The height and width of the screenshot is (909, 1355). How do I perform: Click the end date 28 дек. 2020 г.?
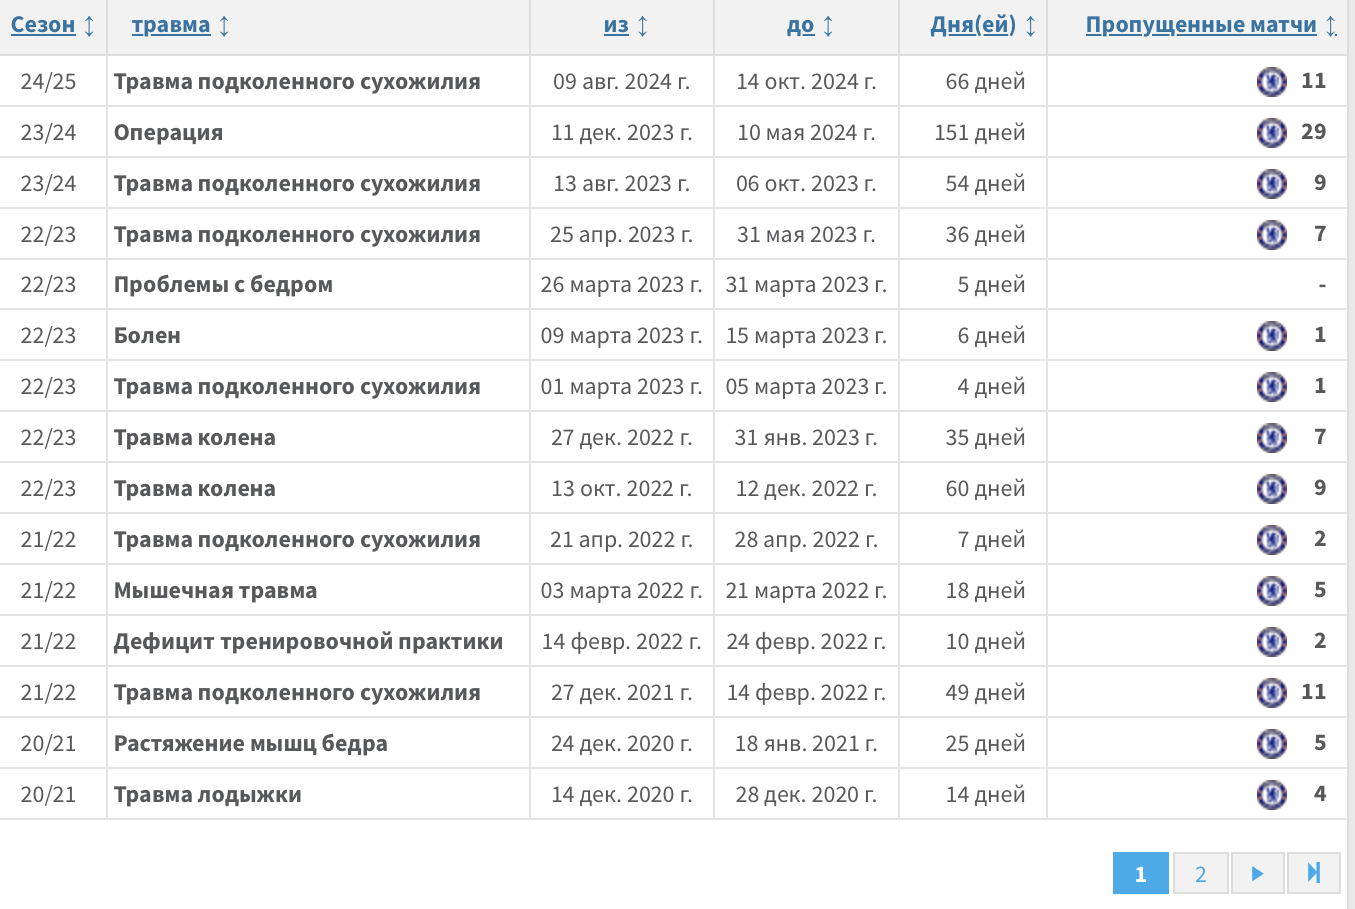click(806, 794)
